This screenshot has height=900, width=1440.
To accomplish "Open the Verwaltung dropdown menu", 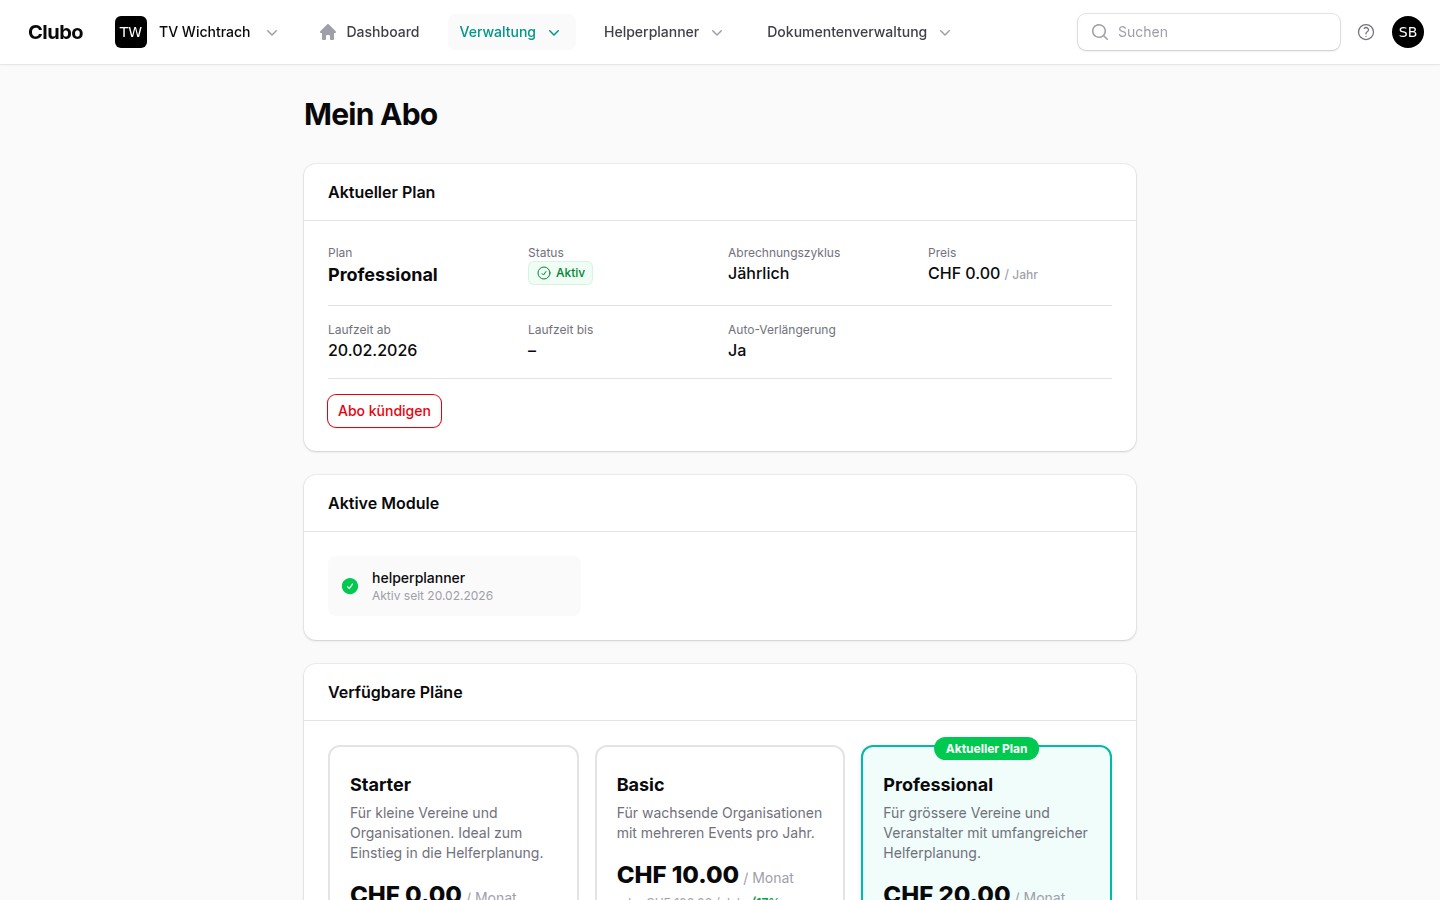I will pyautogui.click(x=510, y=32).
